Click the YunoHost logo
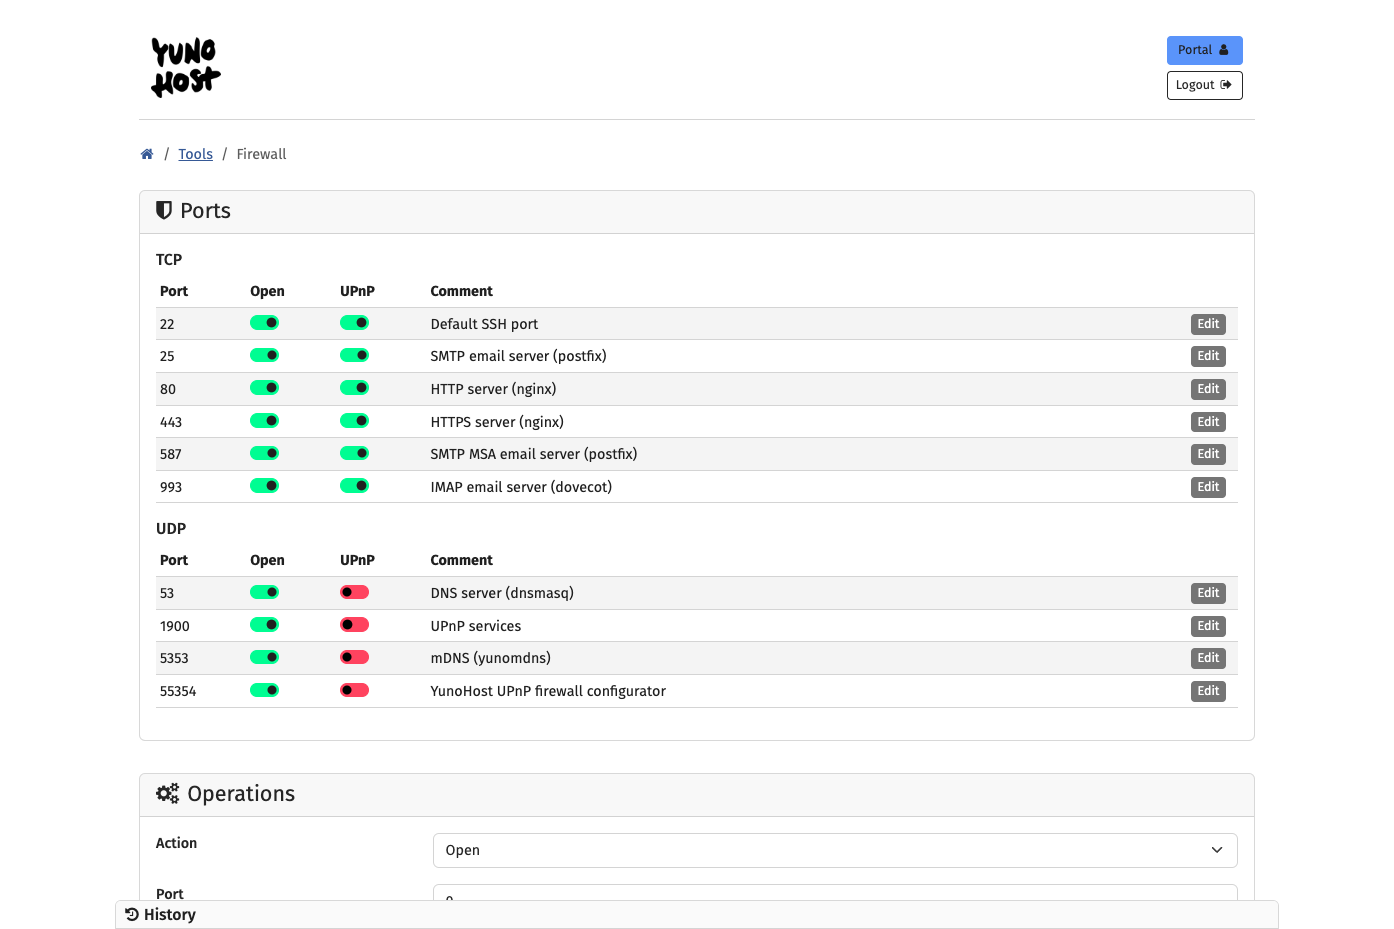Screen dimensions: 1394x929 coord(185,67)
